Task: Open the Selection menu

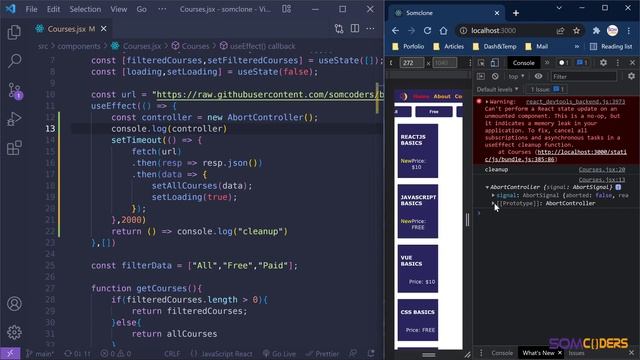Action: [85, 9]
